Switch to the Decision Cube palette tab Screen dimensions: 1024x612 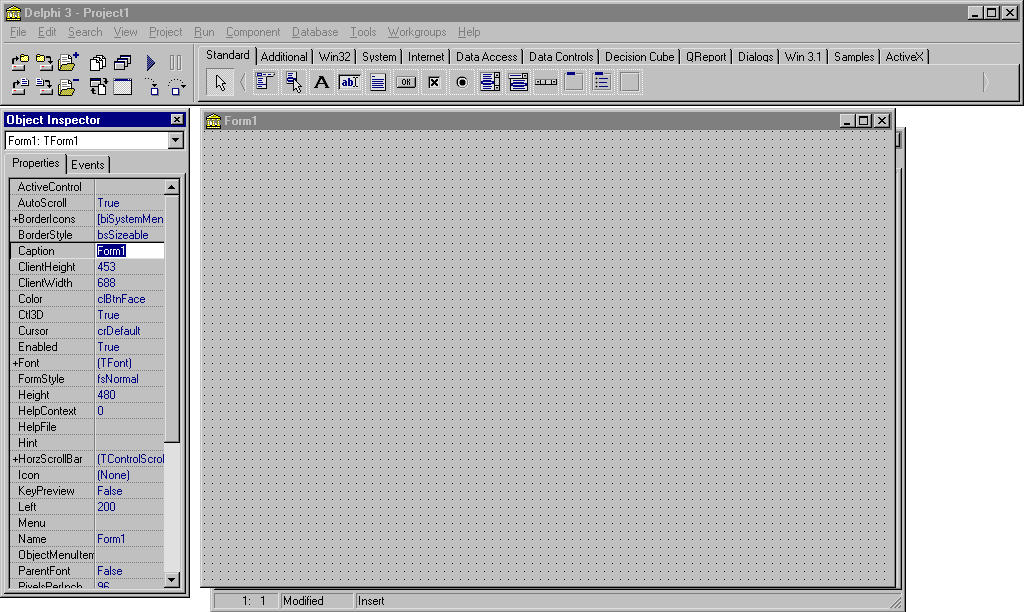tap(639, 57)
